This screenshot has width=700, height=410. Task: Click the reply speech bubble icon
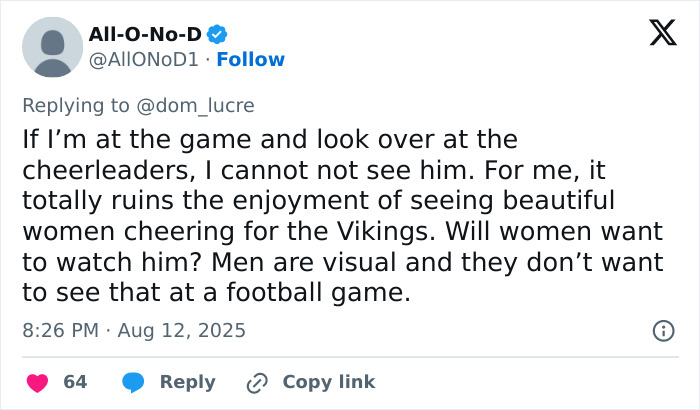point(135,382)
